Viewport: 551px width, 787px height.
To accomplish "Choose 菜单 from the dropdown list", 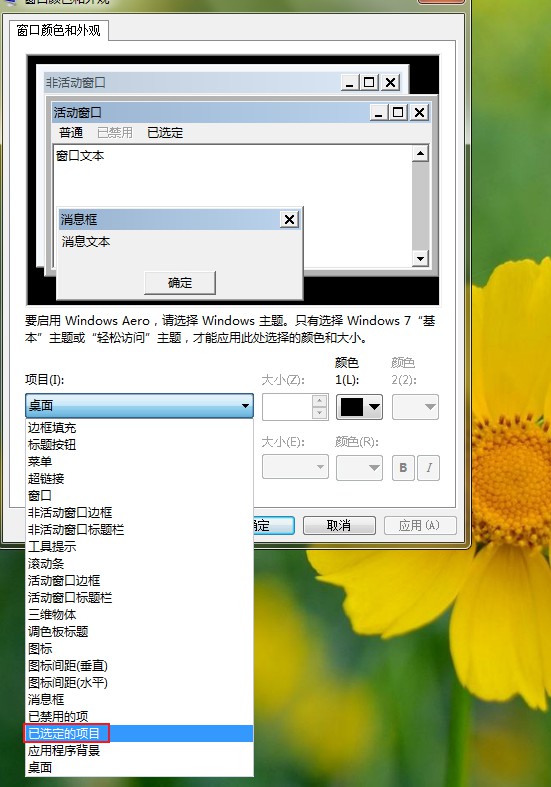I will tap(139, 462).
